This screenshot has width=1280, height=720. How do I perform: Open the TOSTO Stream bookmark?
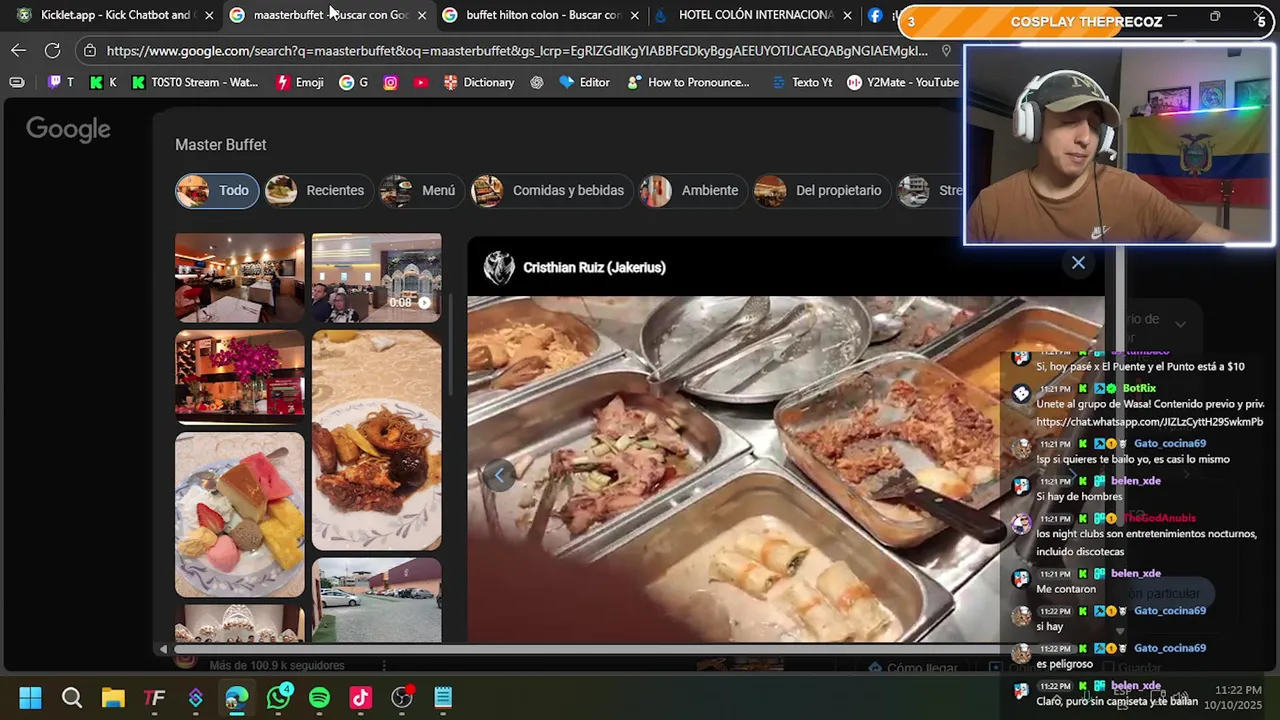coord(195,82)
